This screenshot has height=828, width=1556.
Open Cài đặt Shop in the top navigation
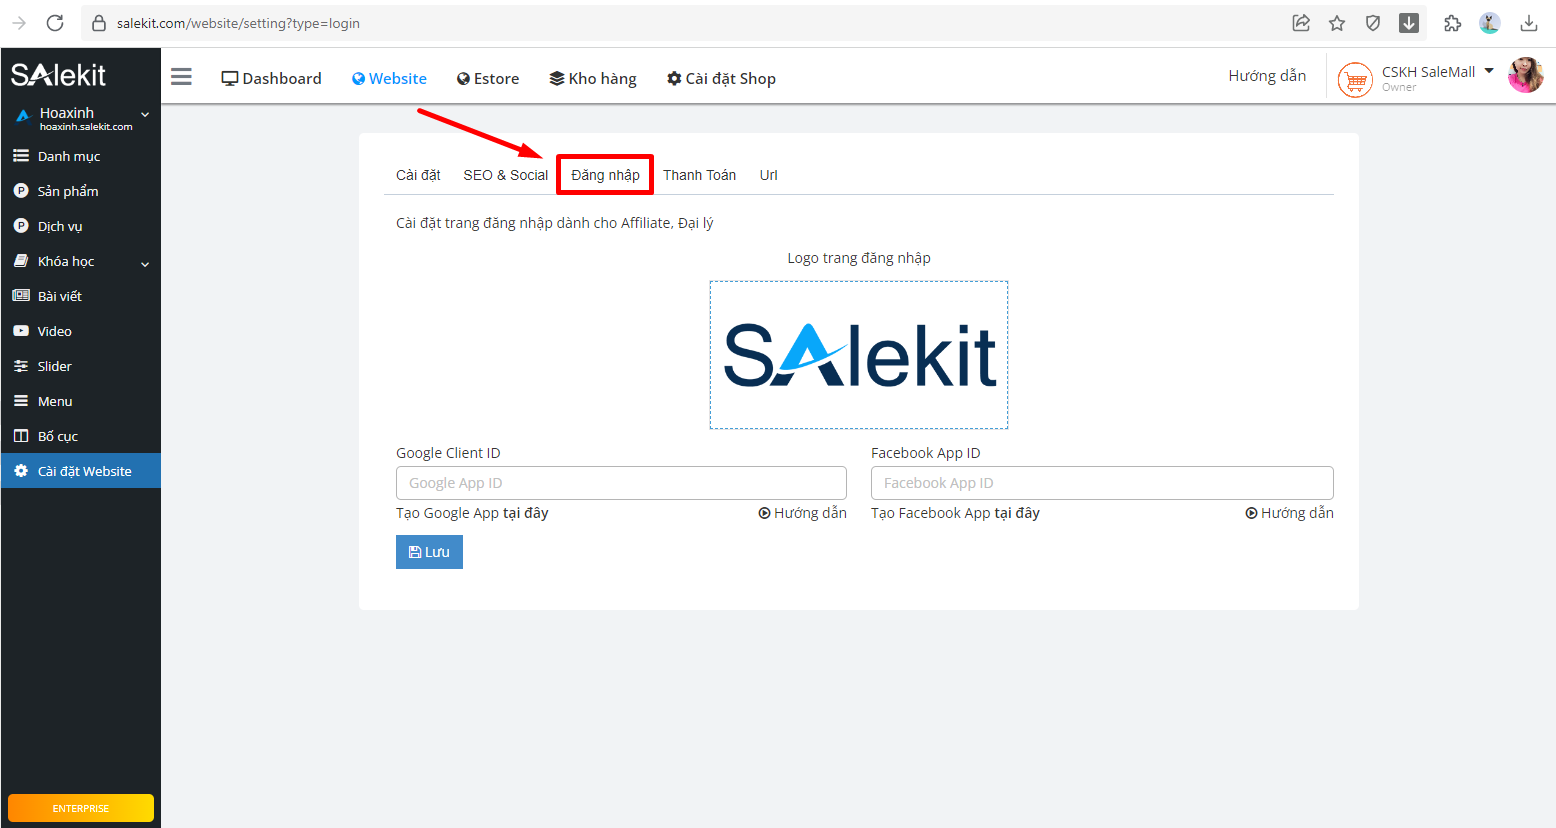[721, 78]
